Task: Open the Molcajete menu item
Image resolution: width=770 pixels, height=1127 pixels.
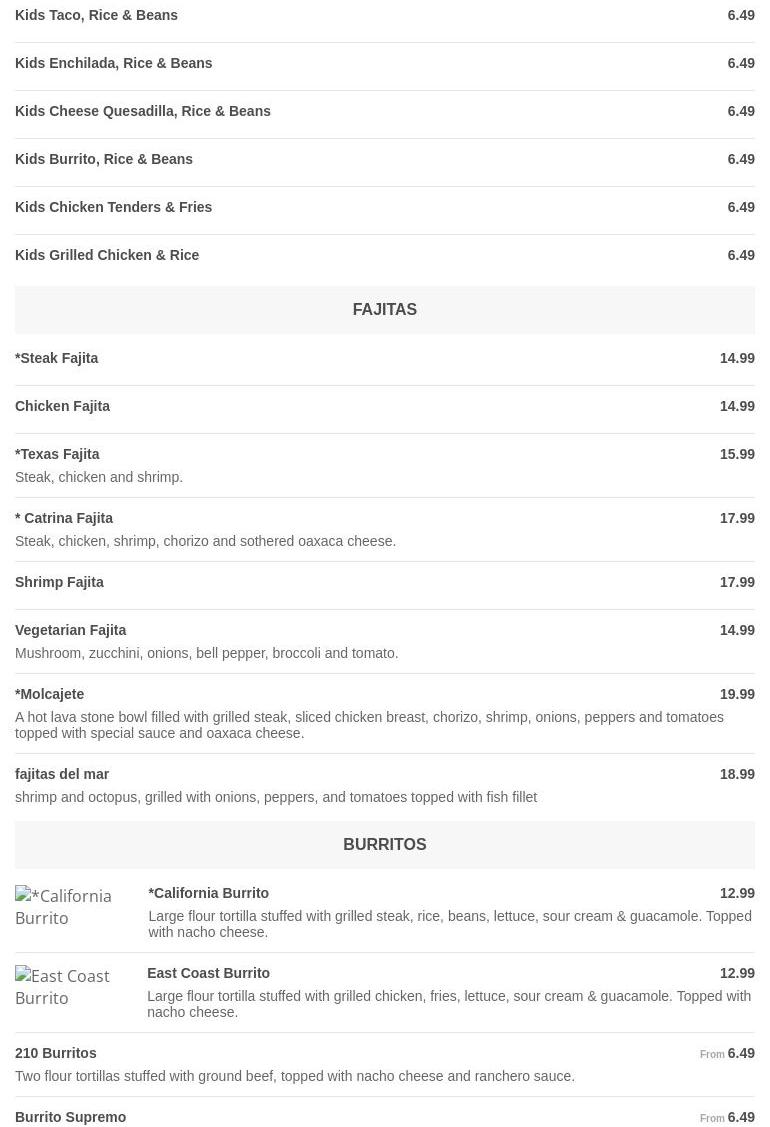Action: click(50, 695)
